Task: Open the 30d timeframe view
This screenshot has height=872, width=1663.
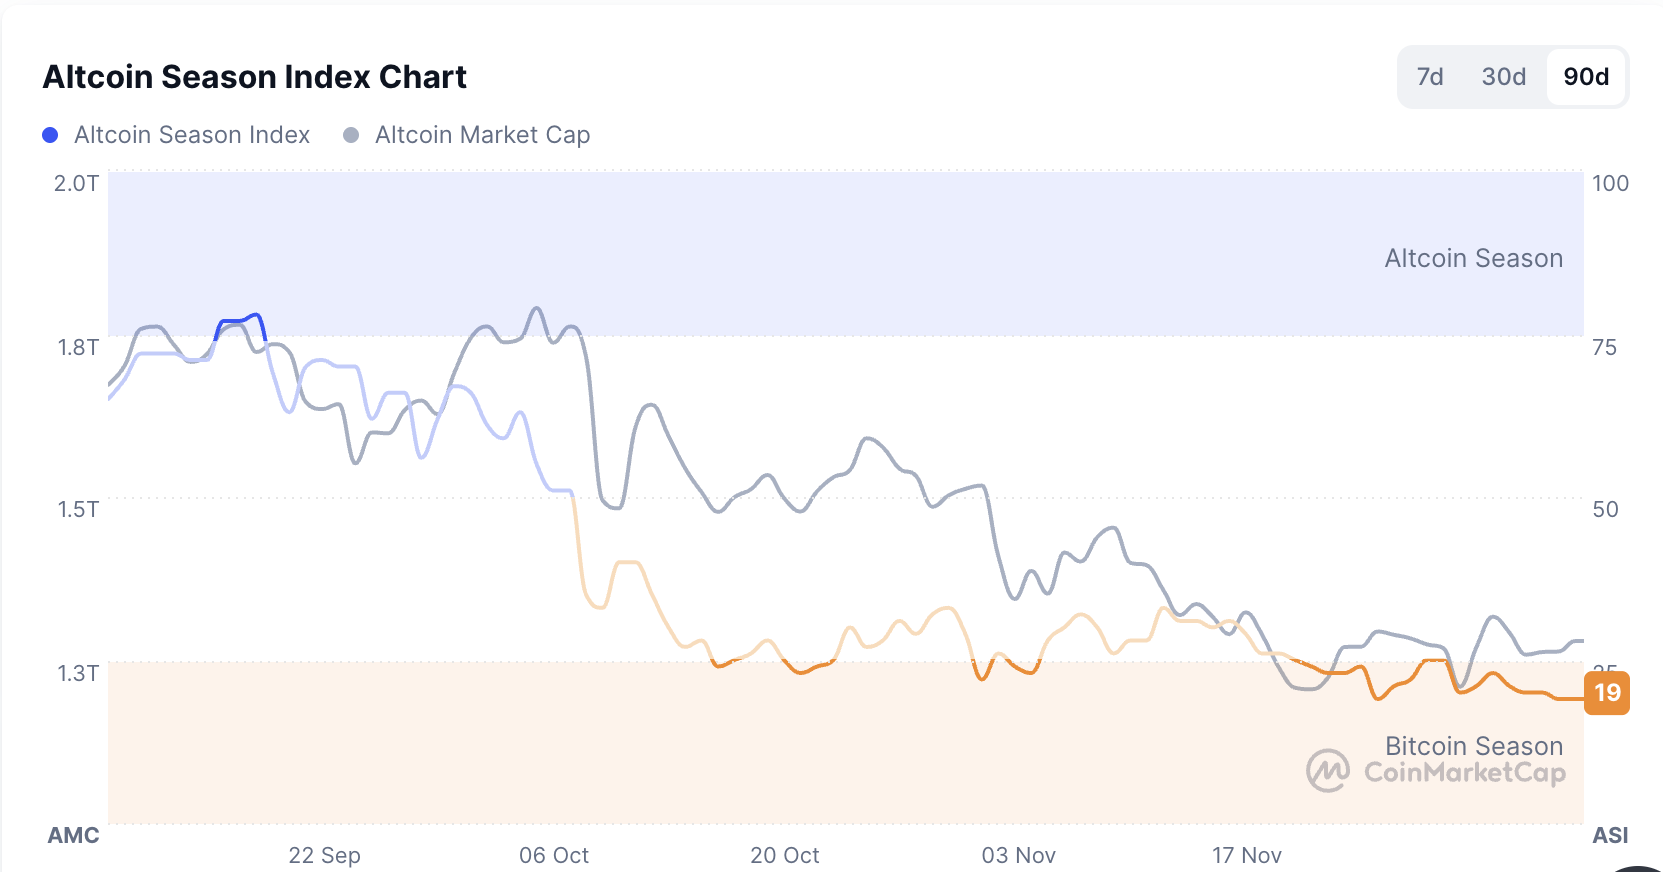Action: [x=1502, y=76]
